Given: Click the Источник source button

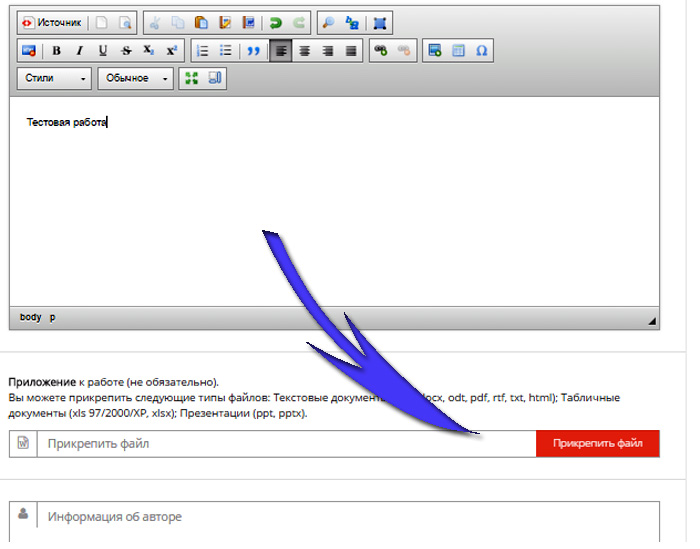Looking at the screenshot, I should [50, 22].
